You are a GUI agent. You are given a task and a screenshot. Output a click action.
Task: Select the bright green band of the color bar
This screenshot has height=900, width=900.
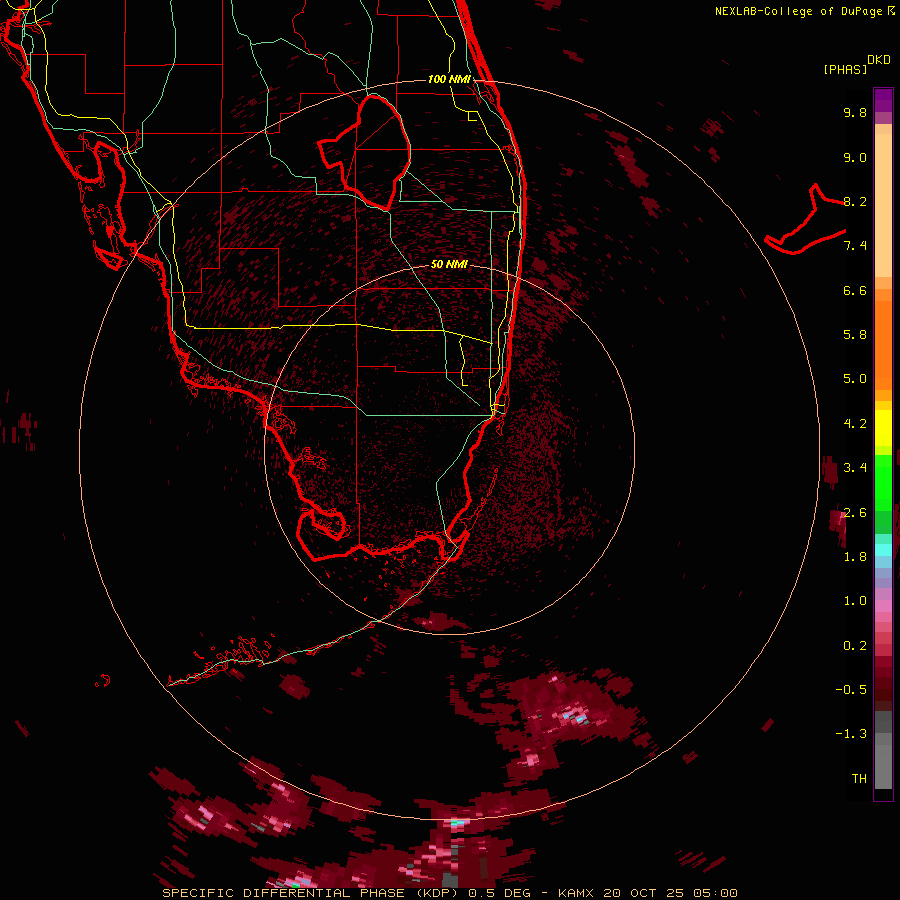(x=883, y=483)
